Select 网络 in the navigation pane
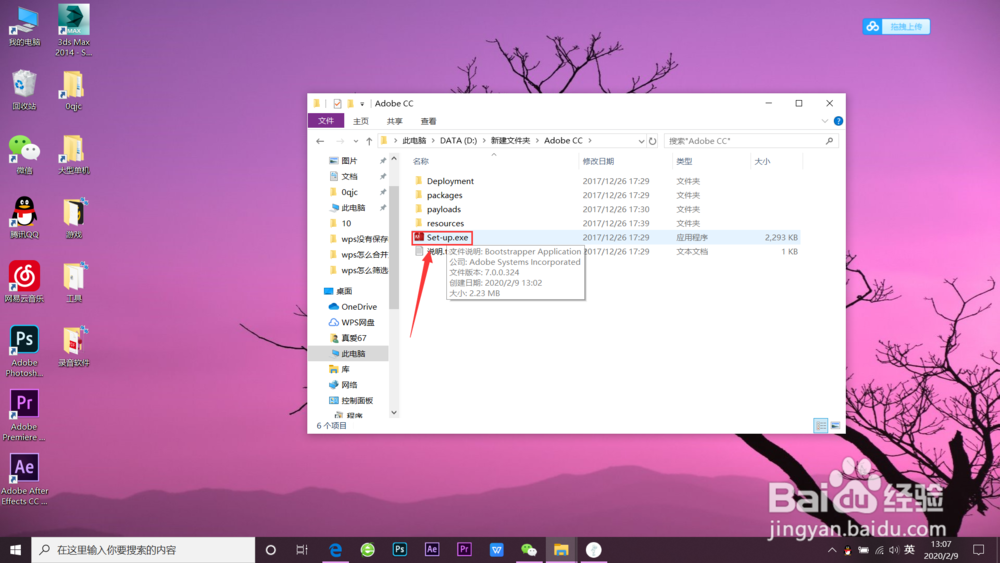1000x563 pixels. (349, 385)
